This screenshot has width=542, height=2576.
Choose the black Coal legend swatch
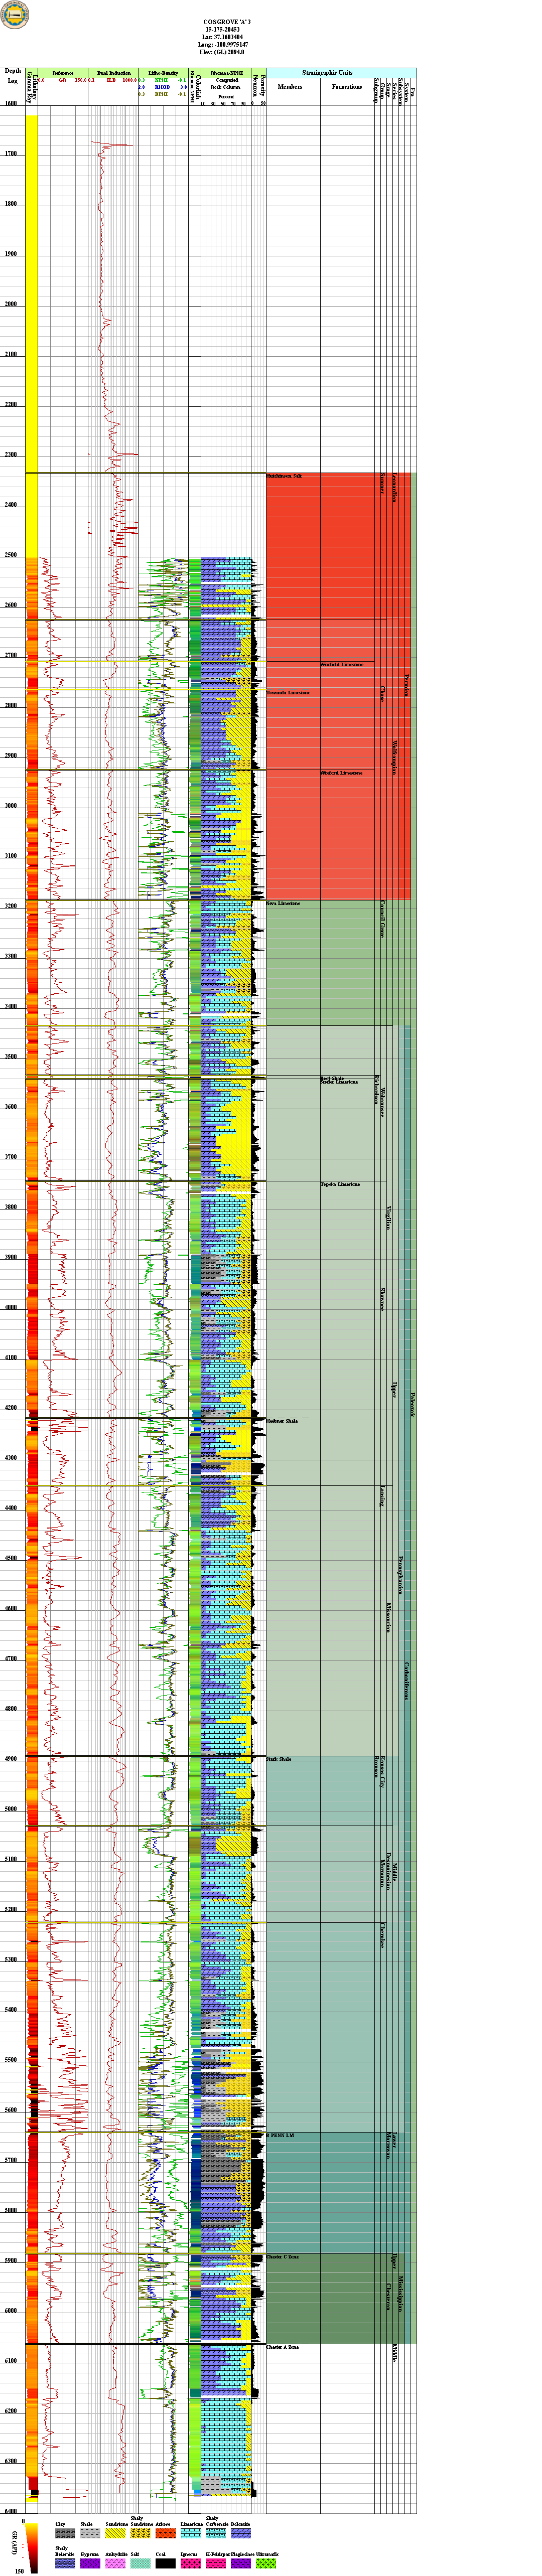165,2564
